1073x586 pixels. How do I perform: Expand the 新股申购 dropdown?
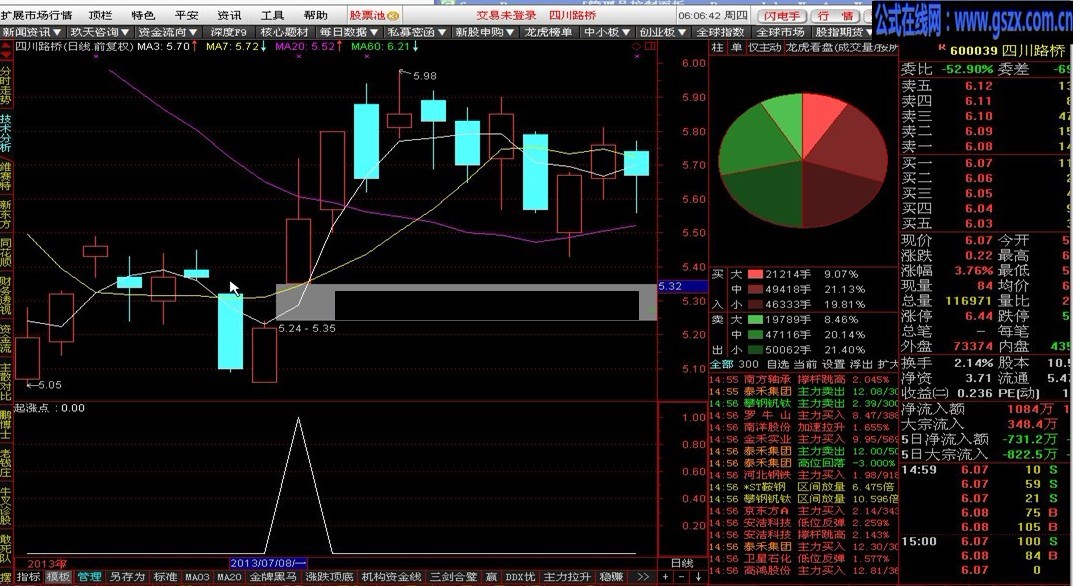tap(484, 31)
